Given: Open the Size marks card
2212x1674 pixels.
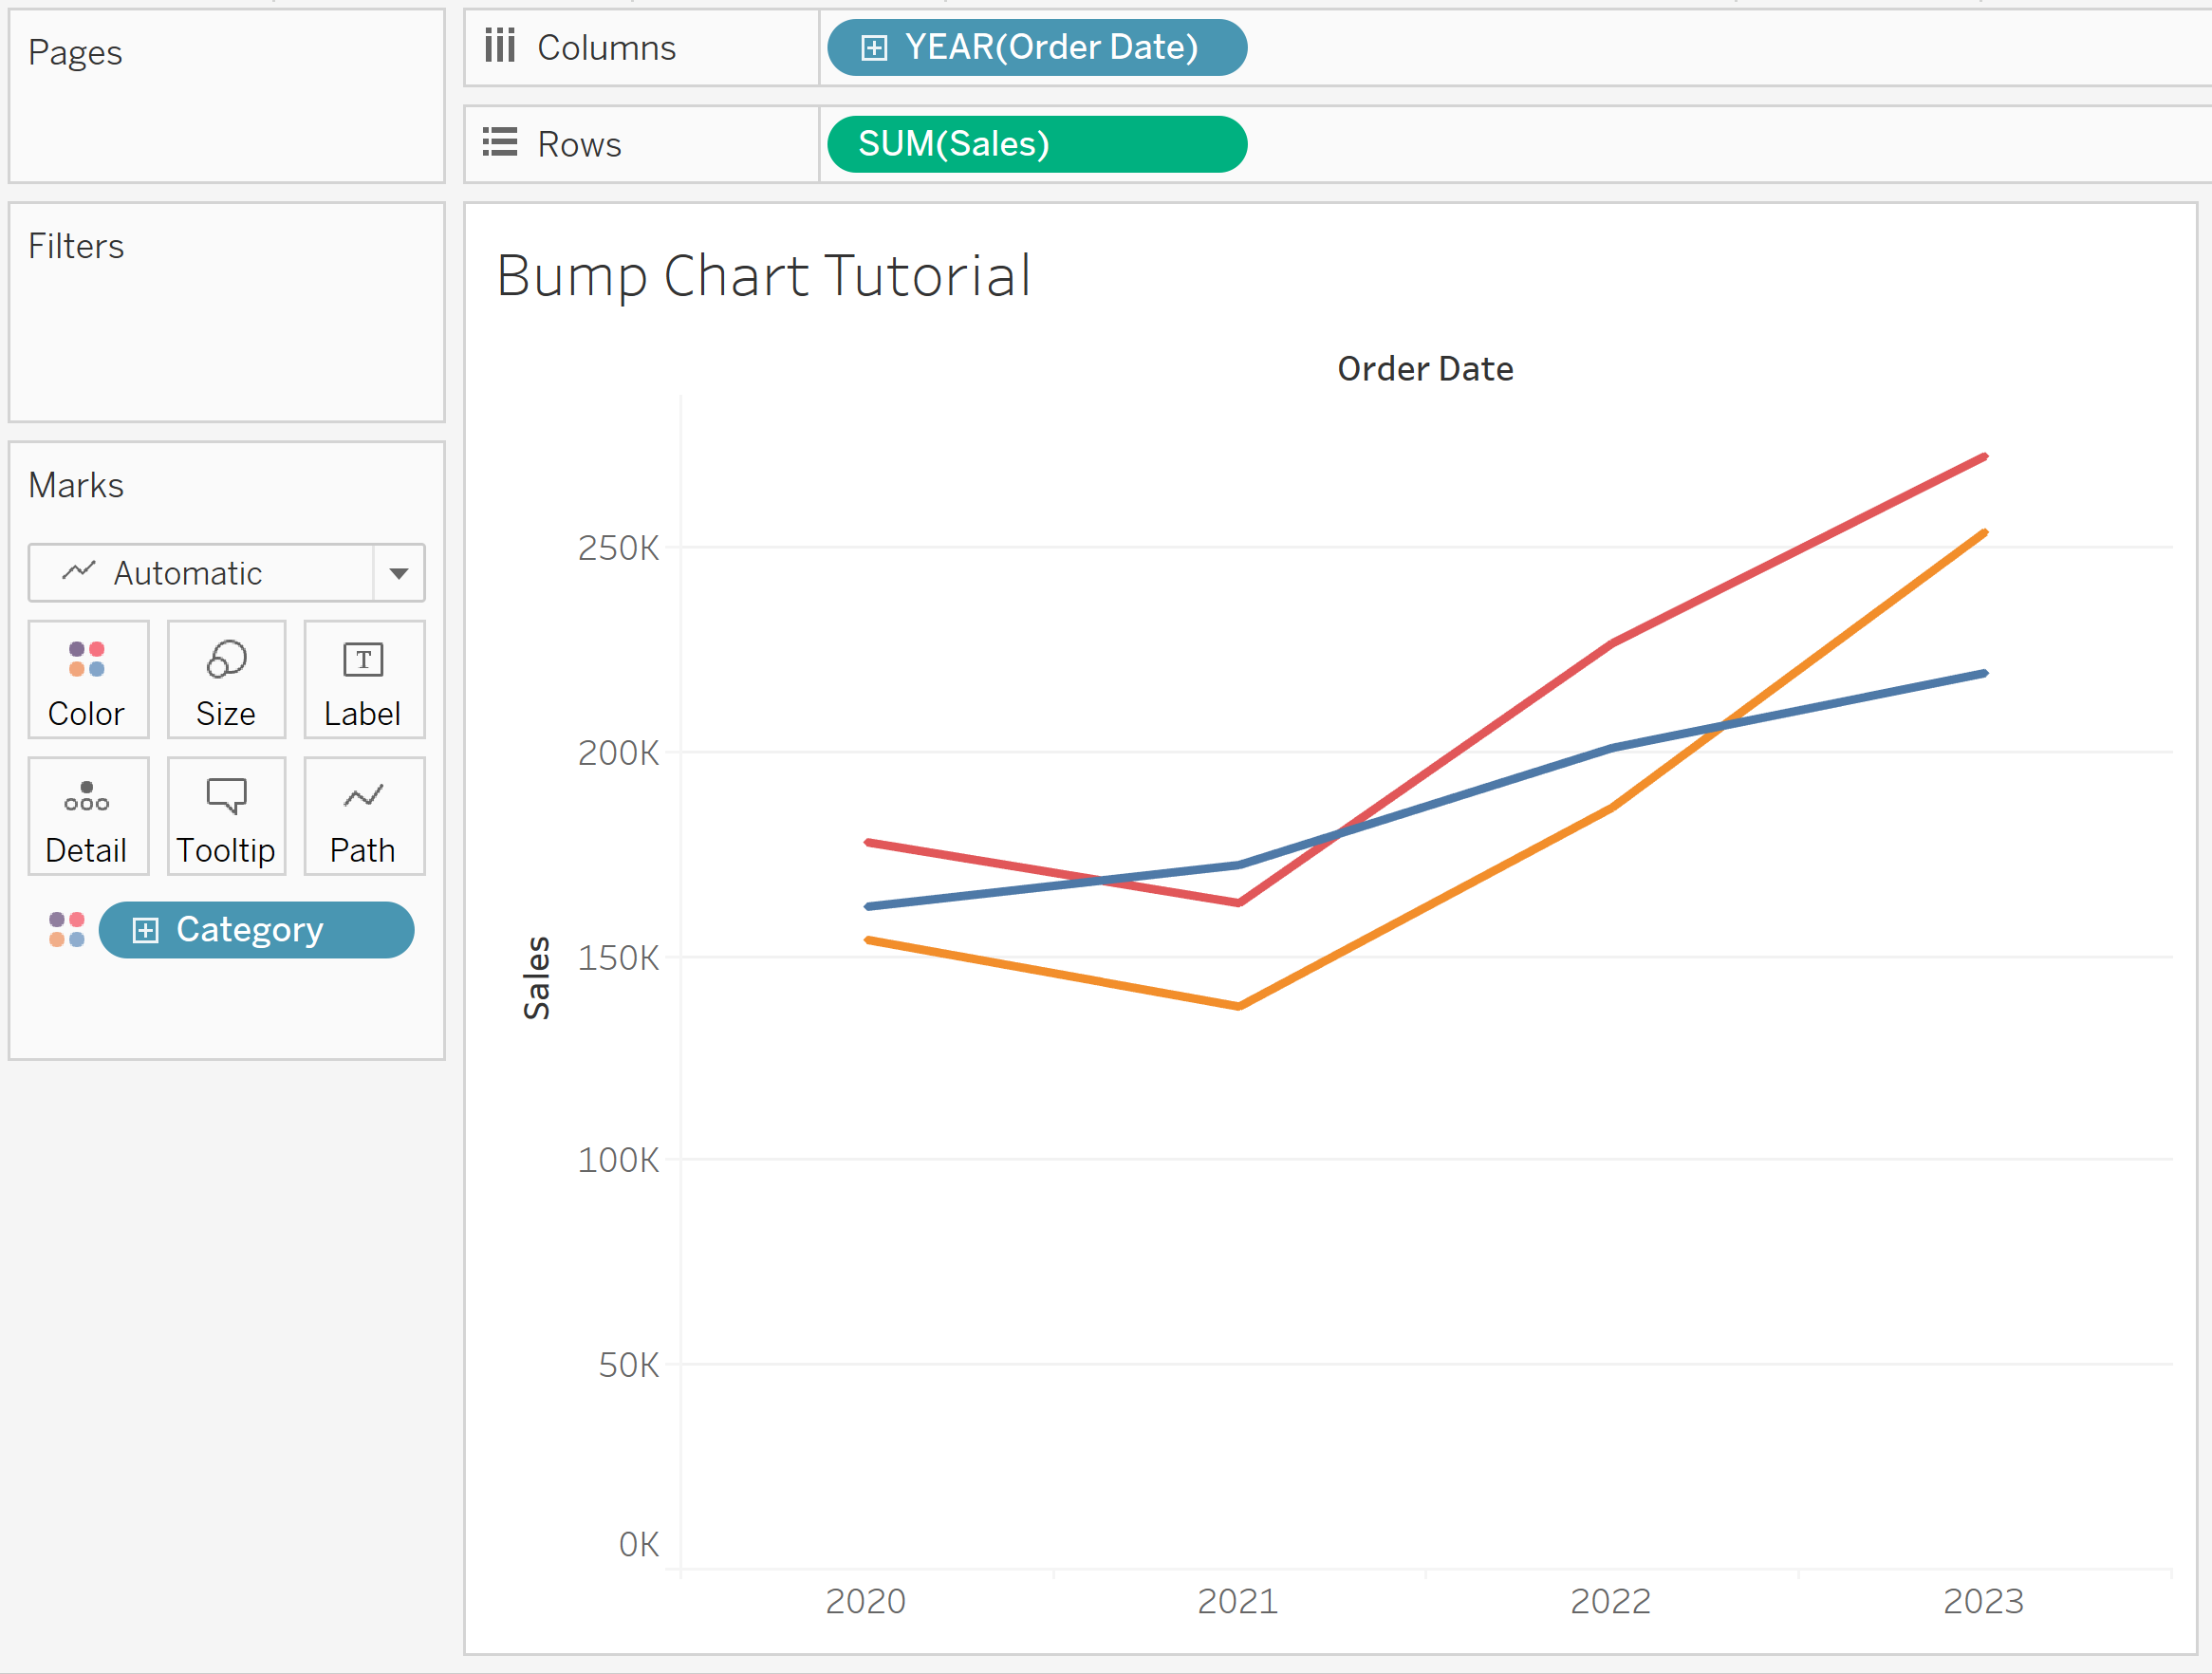Looking at the screenshot, I should [226, 680].
